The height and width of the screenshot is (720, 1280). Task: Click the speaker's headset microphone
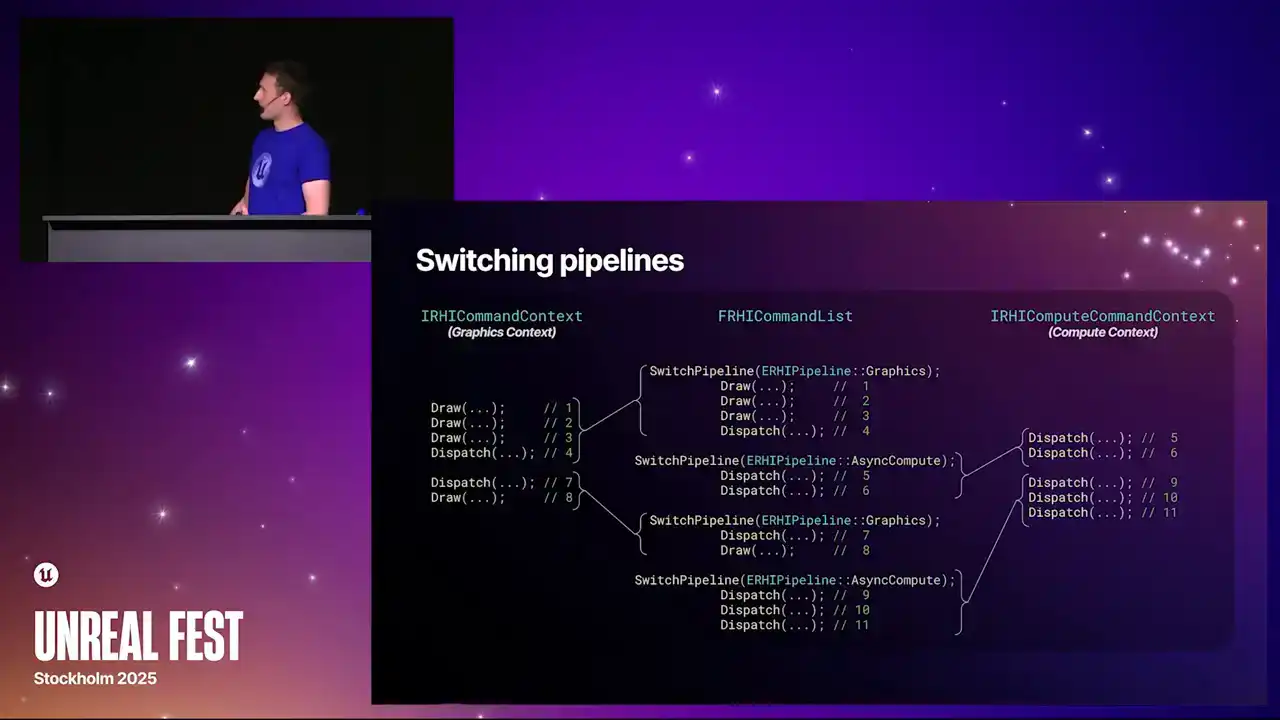click(270, 100)
